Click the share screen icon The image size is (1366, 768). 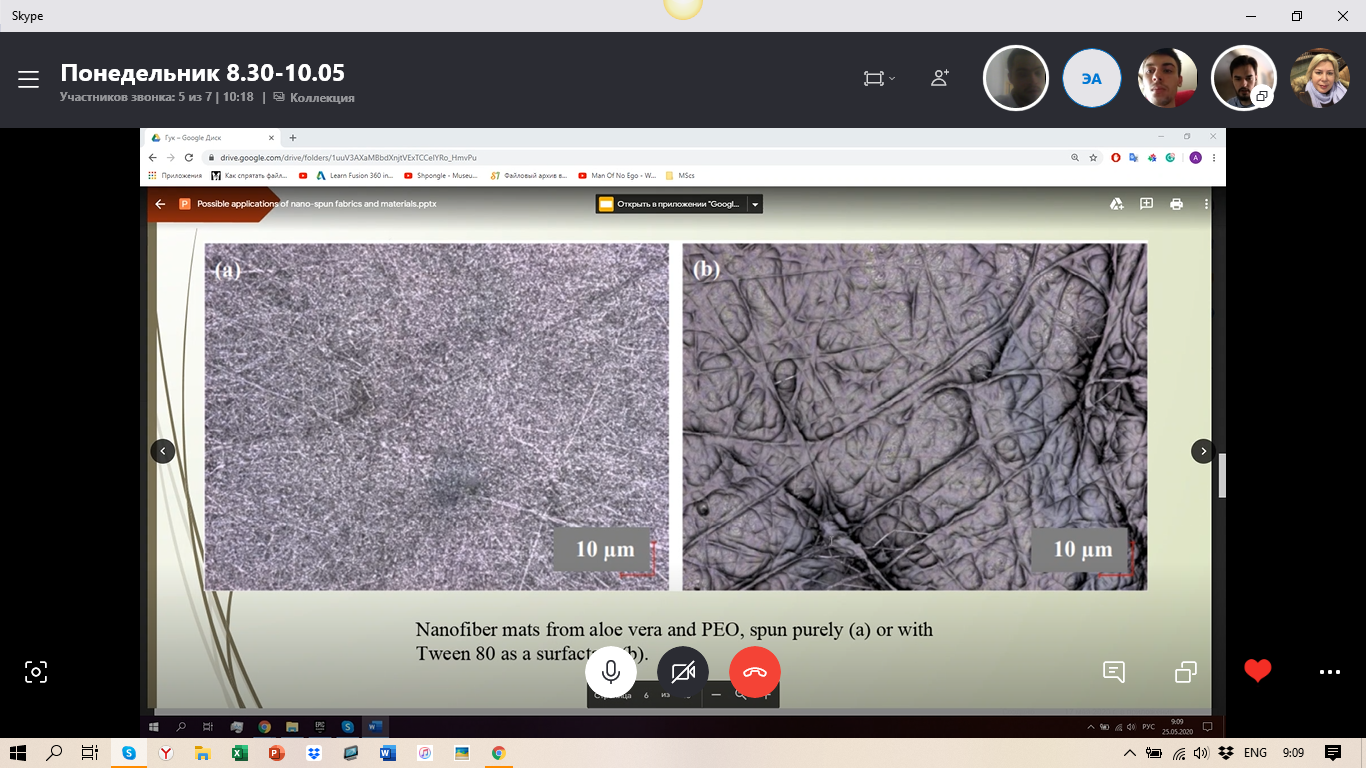click(x=1186, y=672)
